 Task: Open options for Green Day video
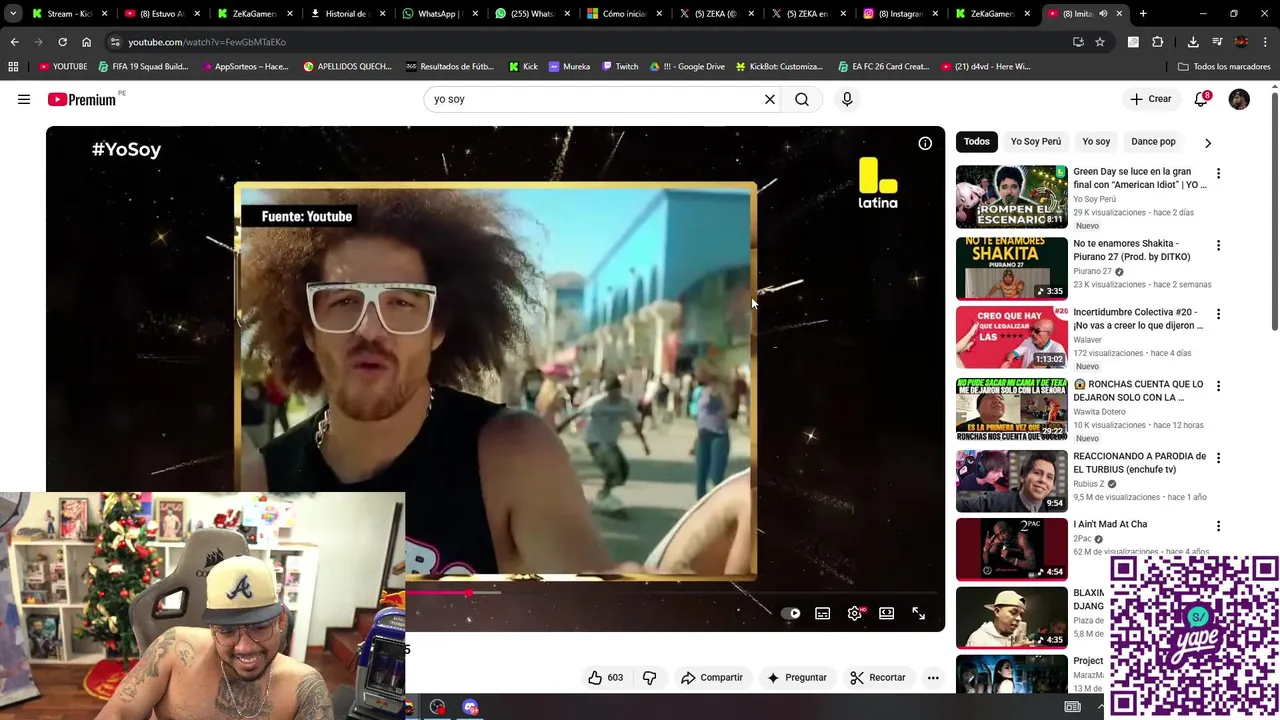coord(1218,173)
